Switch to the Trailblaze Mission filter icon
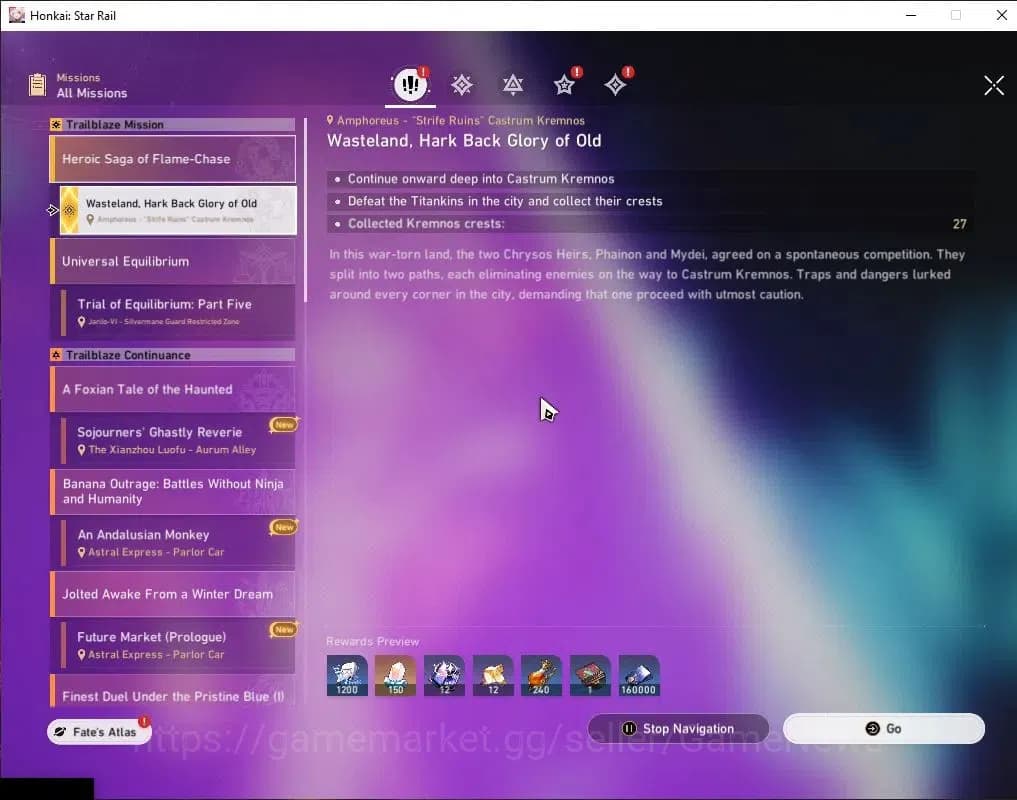Image resolution: width=1017 pixels, height=800 pixels. pos(462,85)
